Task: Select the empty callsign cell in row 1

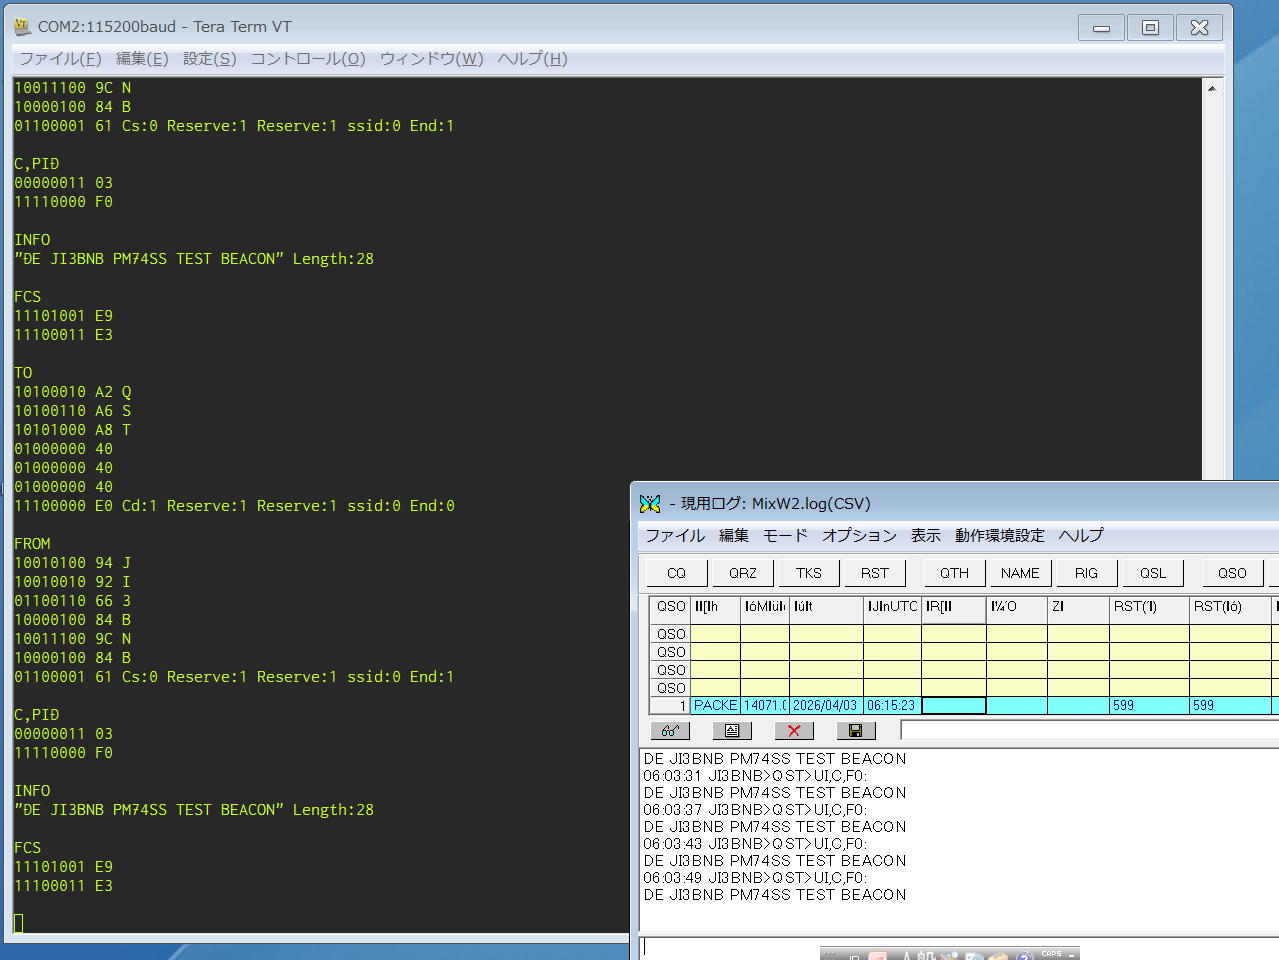Action: [953, 706]
